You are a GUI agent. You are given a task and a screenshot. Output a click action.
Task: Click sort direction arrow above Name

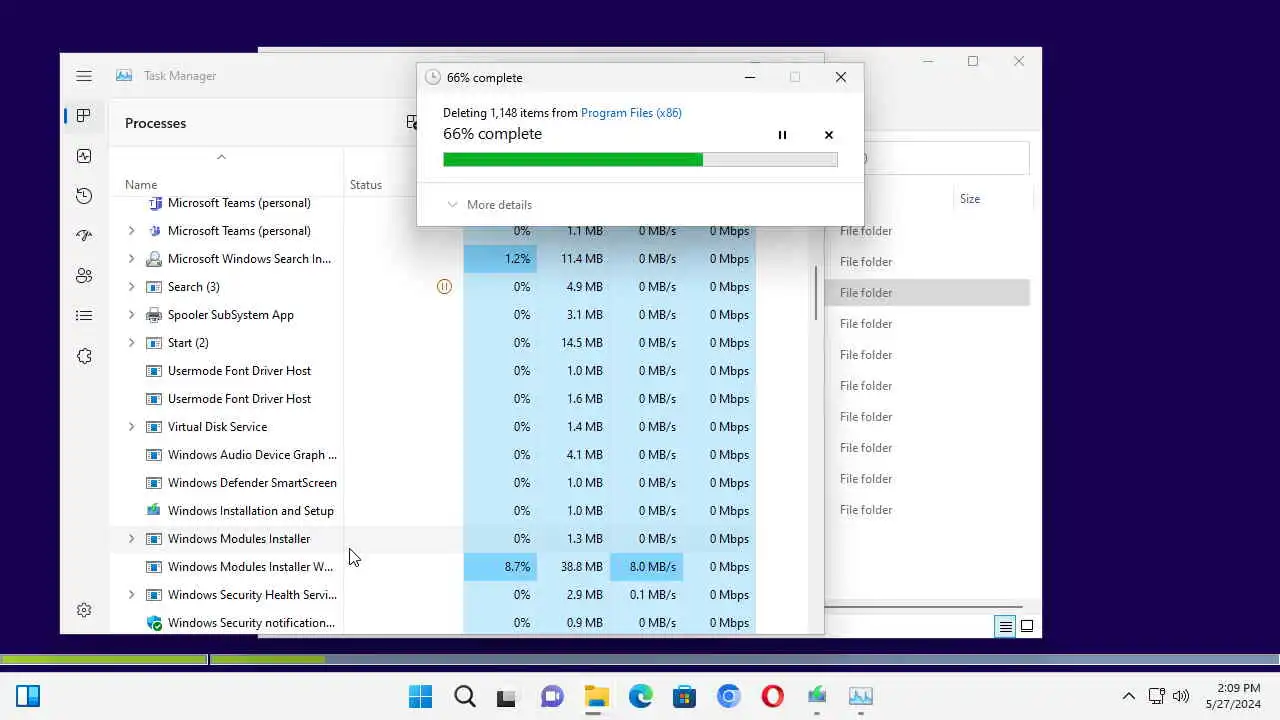221,157
